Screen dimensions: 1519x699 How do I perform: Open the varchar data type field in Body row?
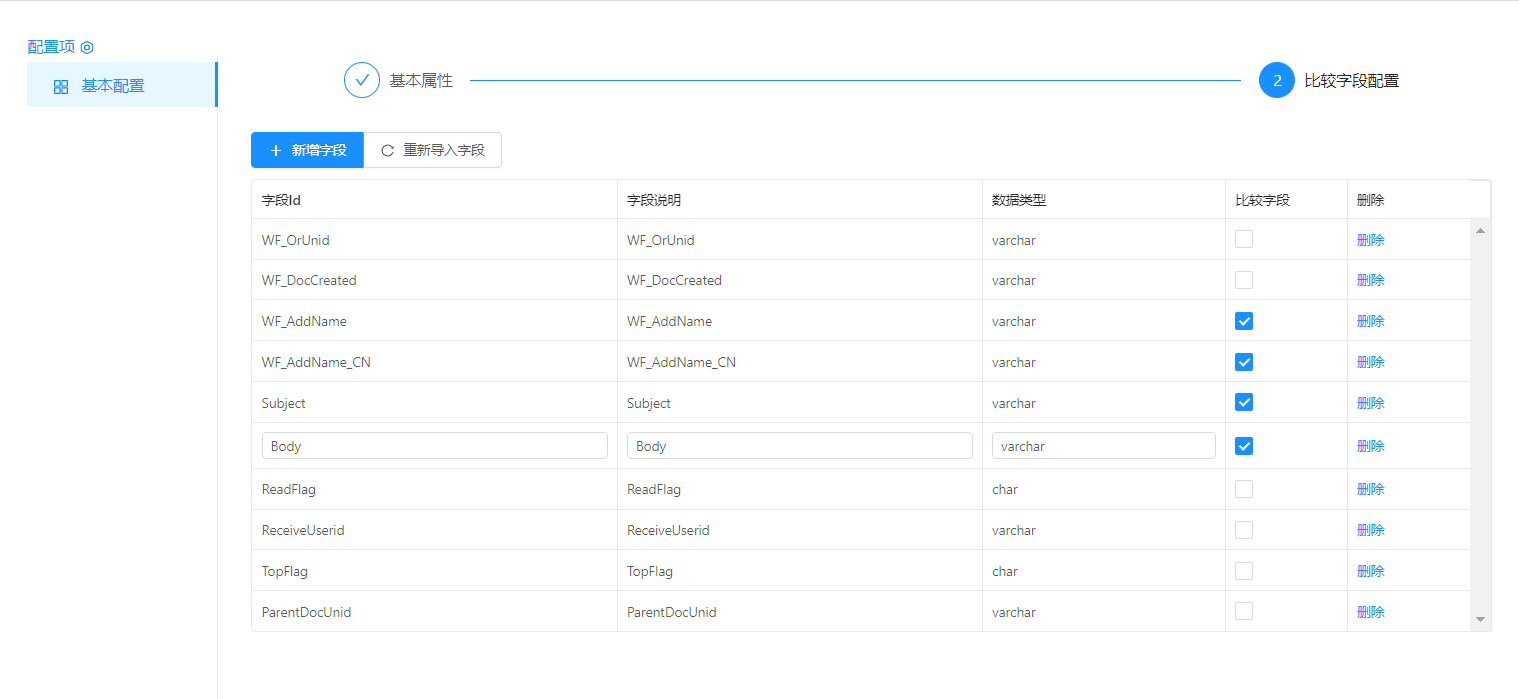tap(1103, 446)
